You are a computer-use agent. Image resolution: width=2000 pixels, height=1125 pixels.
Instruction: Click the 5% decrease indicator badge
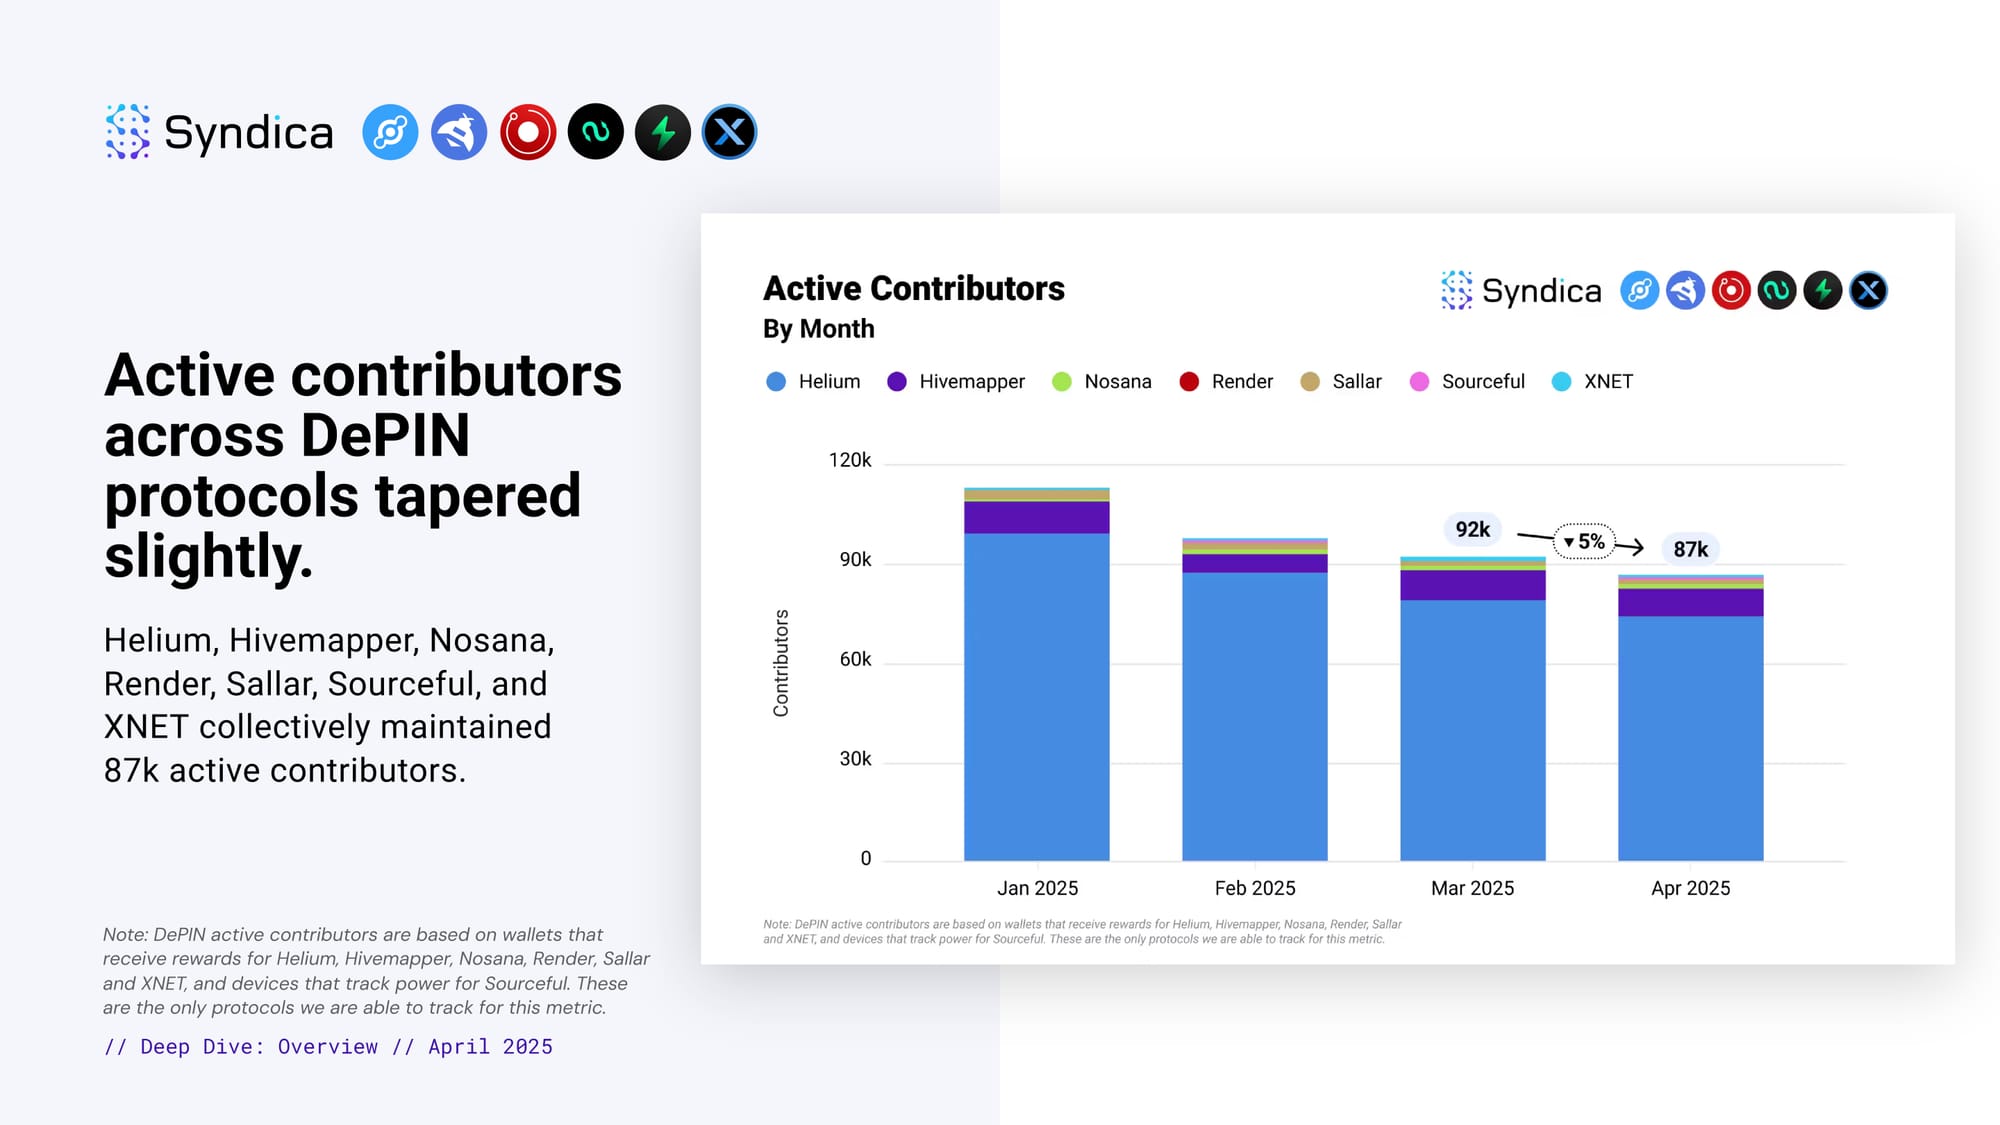(1584, 541)
